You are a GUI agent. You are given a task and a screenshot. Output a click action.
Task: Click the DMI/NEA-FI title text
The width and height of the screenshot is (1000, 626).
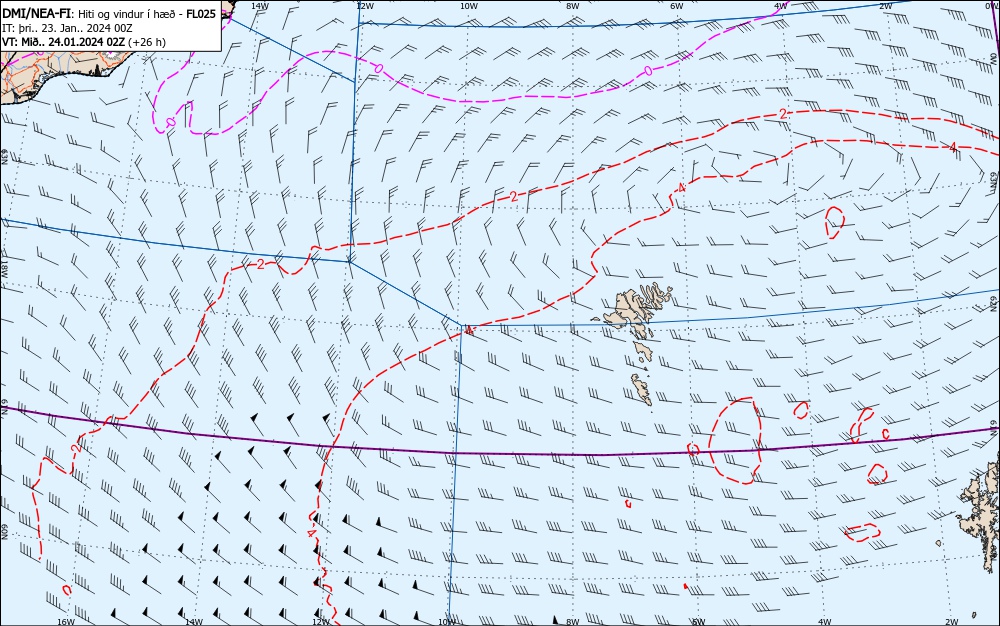click(x=36, y=14)
